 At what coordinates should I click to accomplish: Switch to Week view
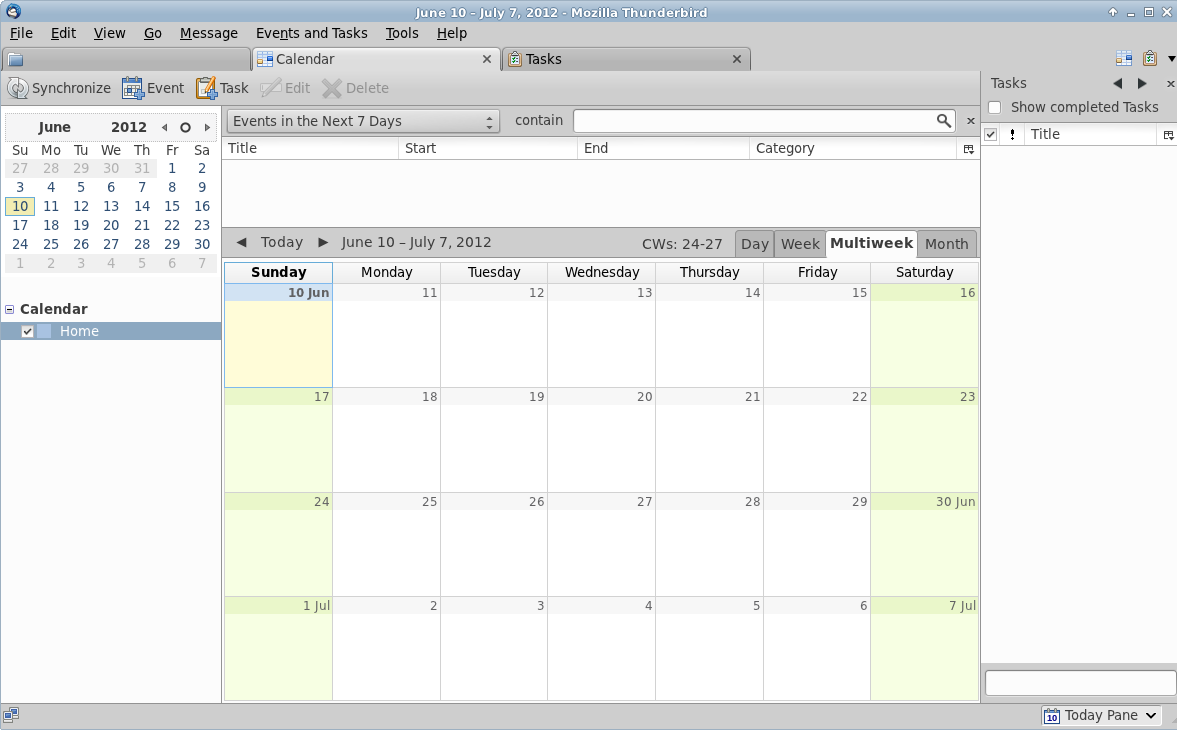(x=800, y=244)
